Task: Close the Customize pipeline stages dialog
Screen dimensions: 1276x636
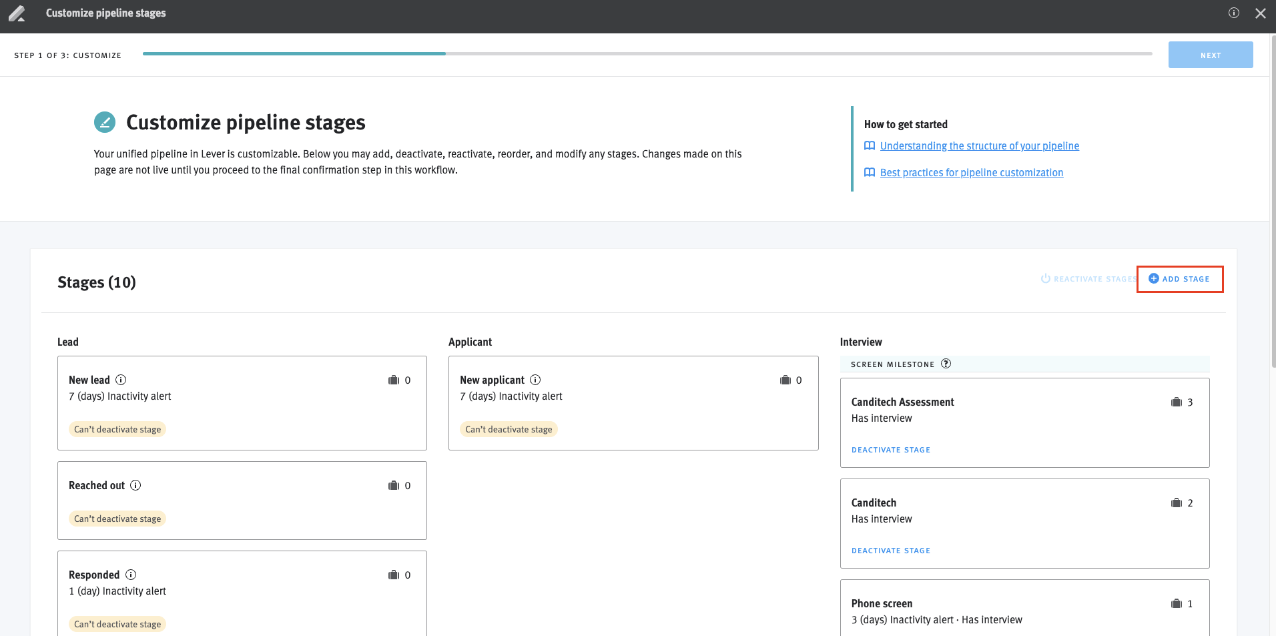Action: tap(1260, 13)
